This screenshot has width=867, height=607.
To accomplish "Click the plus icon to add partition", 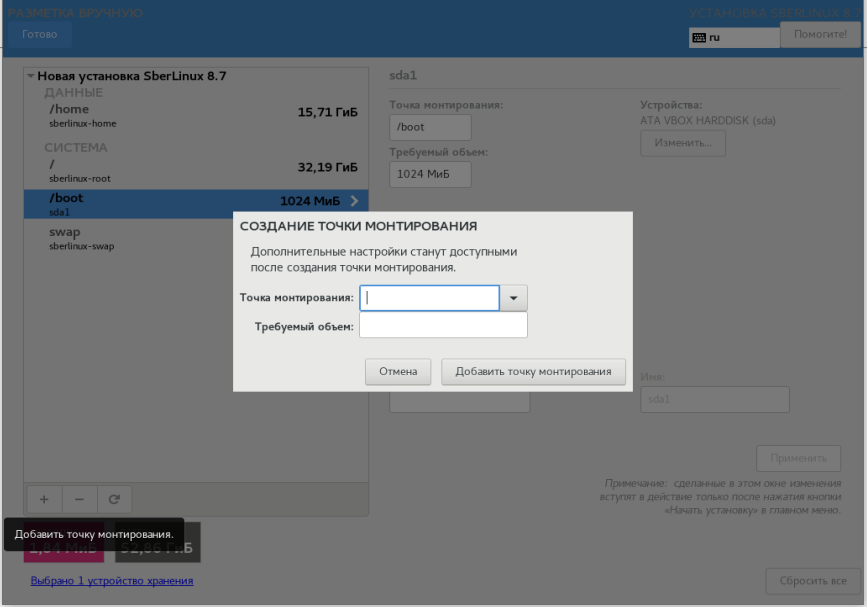I will pyautogui.click(x=43, y=498).
